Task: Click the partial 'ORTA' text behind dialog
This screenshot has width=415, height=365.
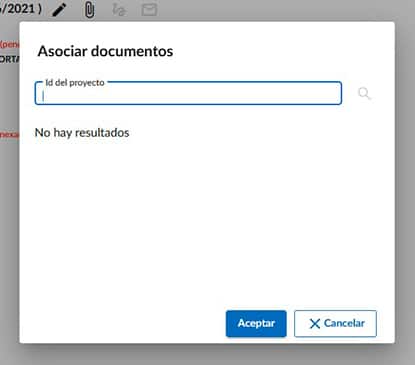Action: pos(10,59)
